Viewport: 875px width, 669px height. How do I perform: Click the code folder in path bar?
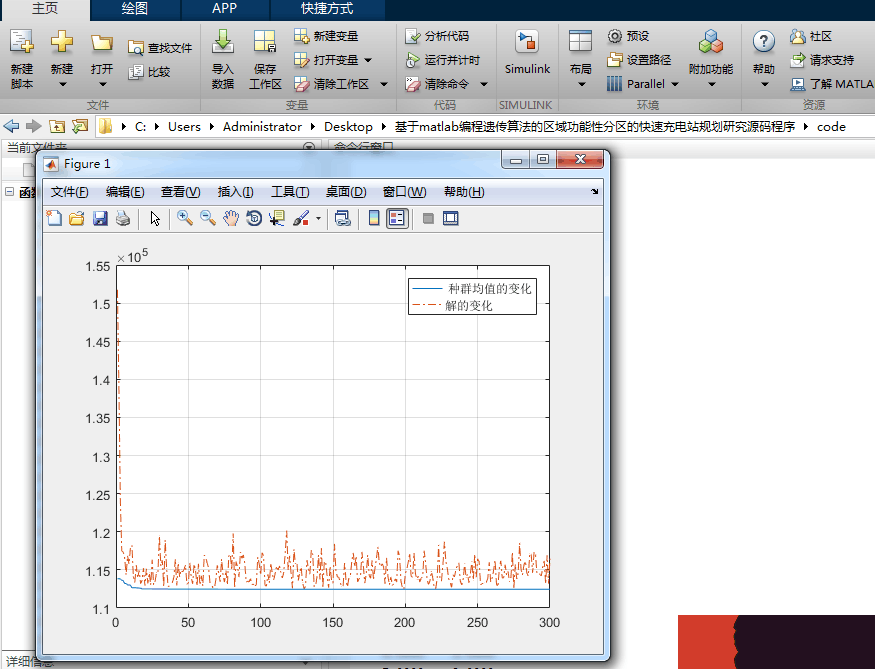click(831, 127)
